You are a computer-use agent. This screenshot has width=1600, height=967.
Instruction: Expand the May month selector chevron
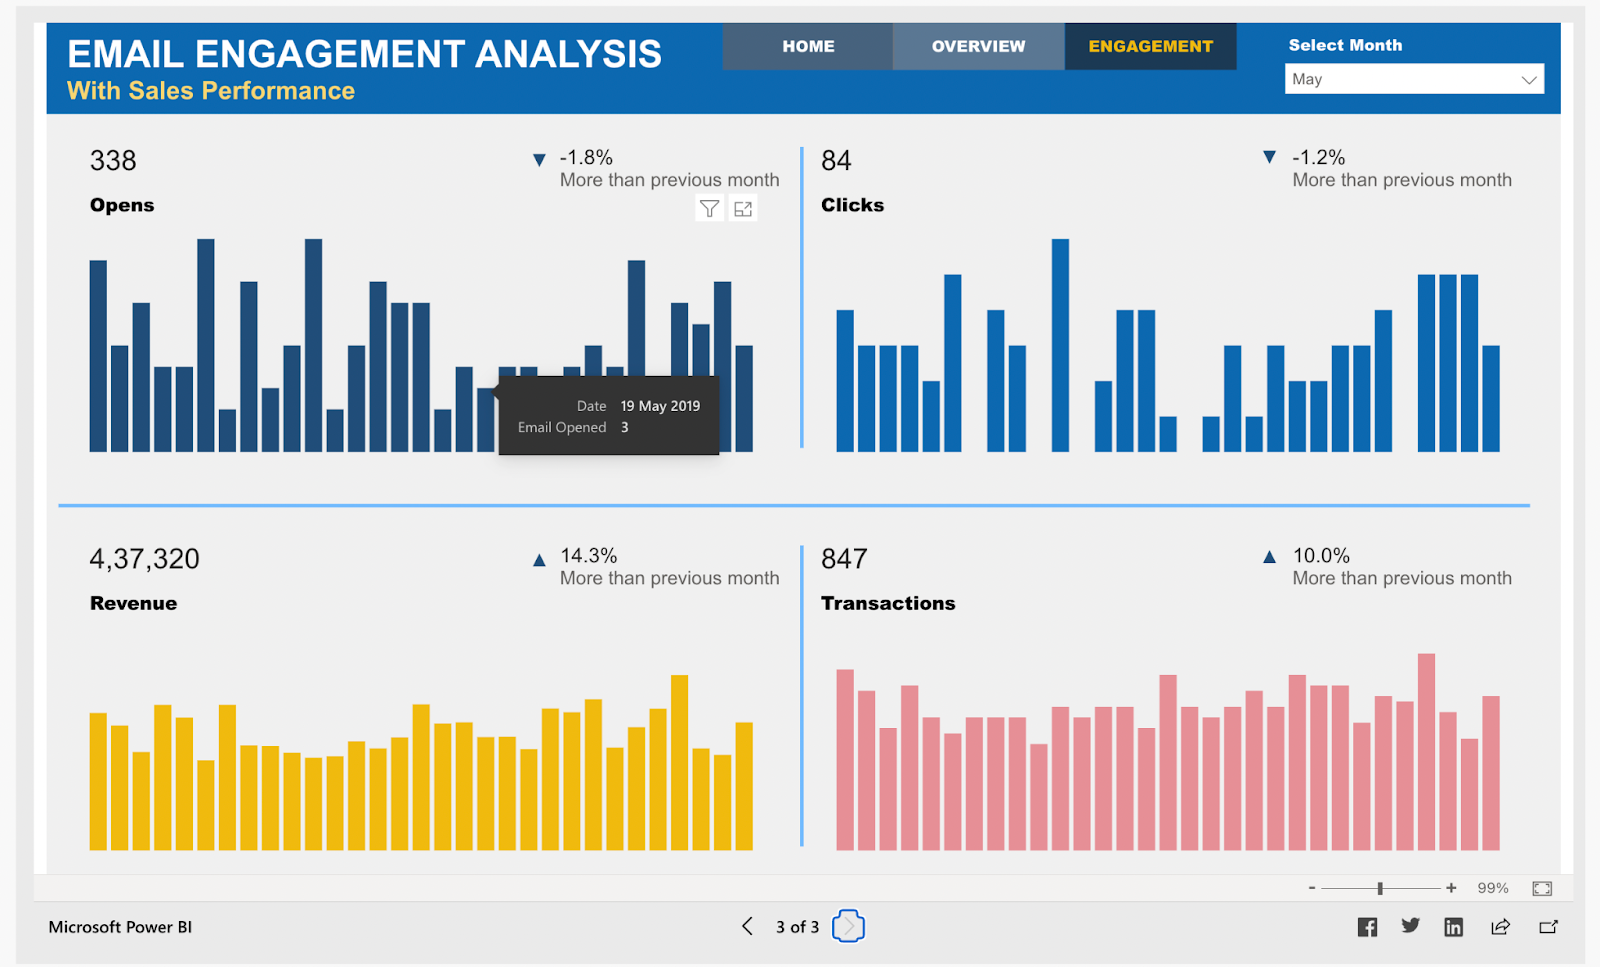(1528, 78)
